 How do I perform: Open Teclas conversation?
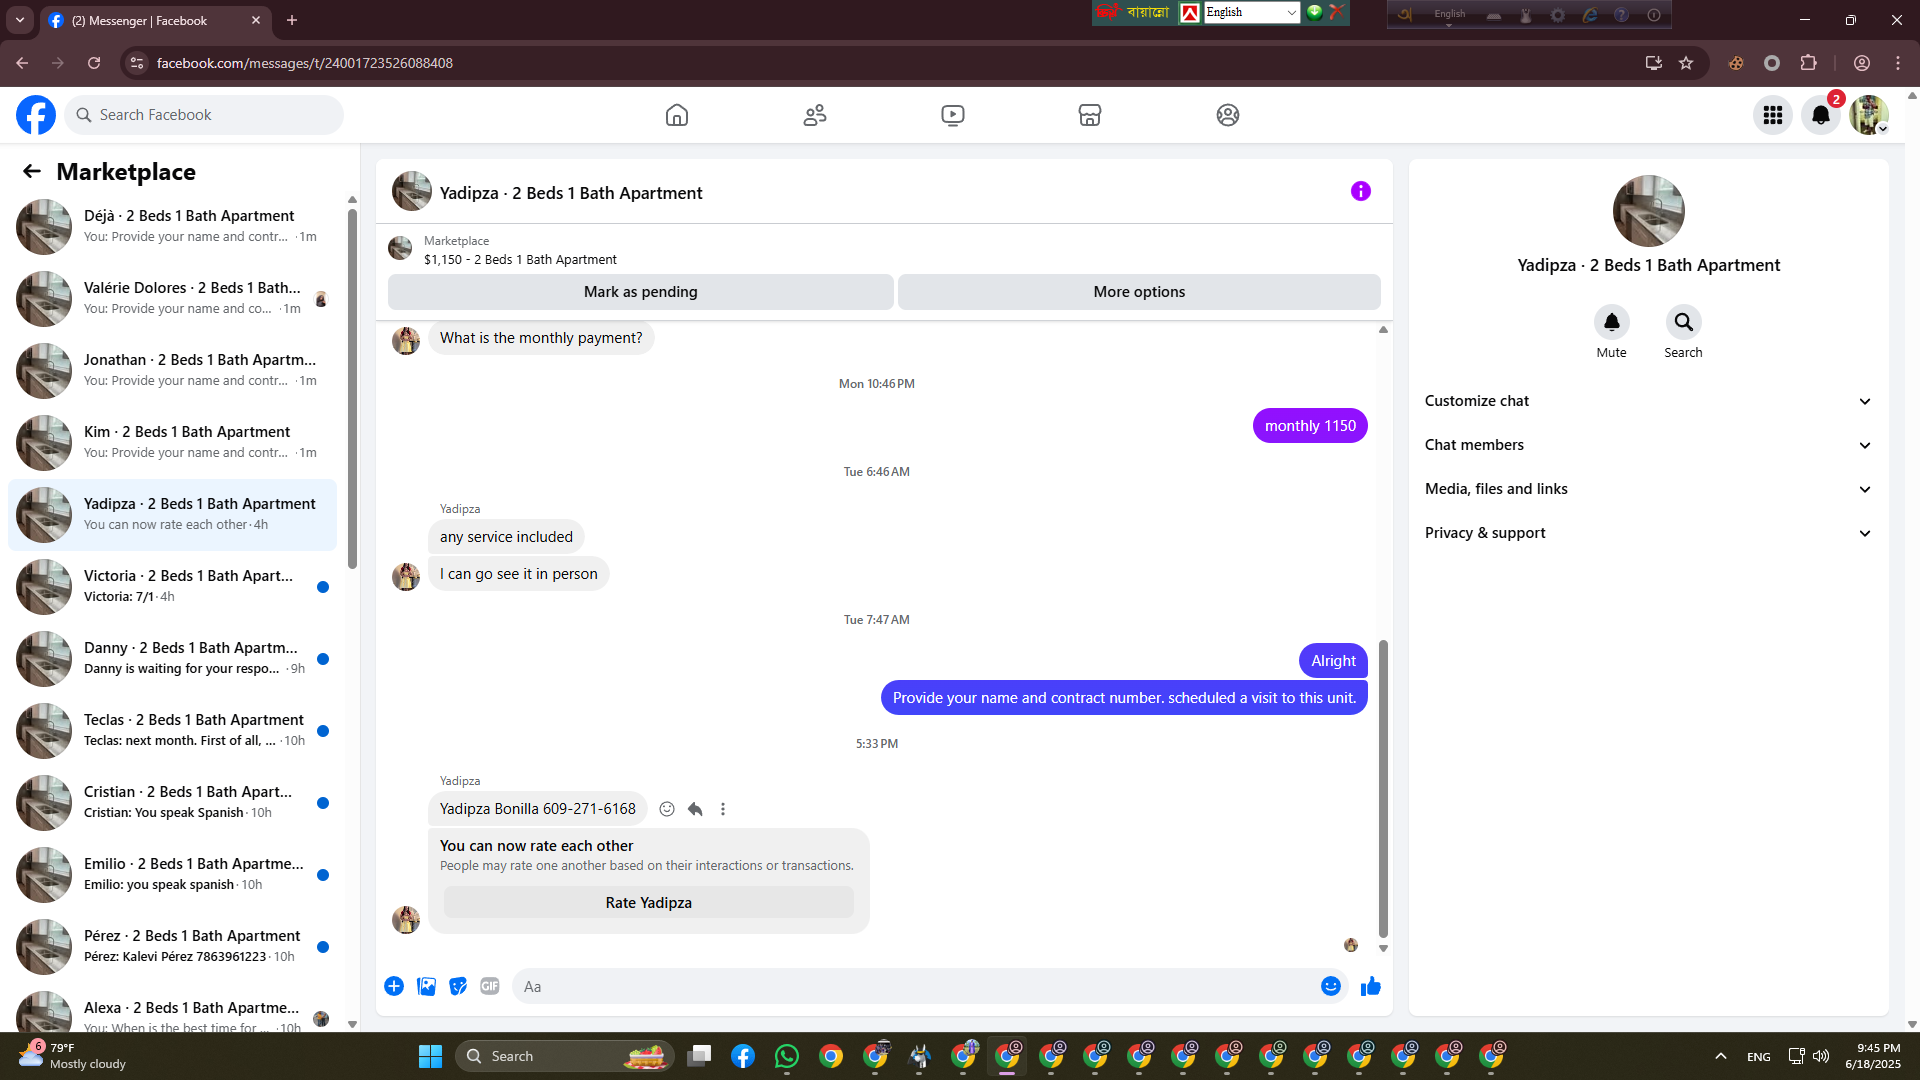pos(172,730)
